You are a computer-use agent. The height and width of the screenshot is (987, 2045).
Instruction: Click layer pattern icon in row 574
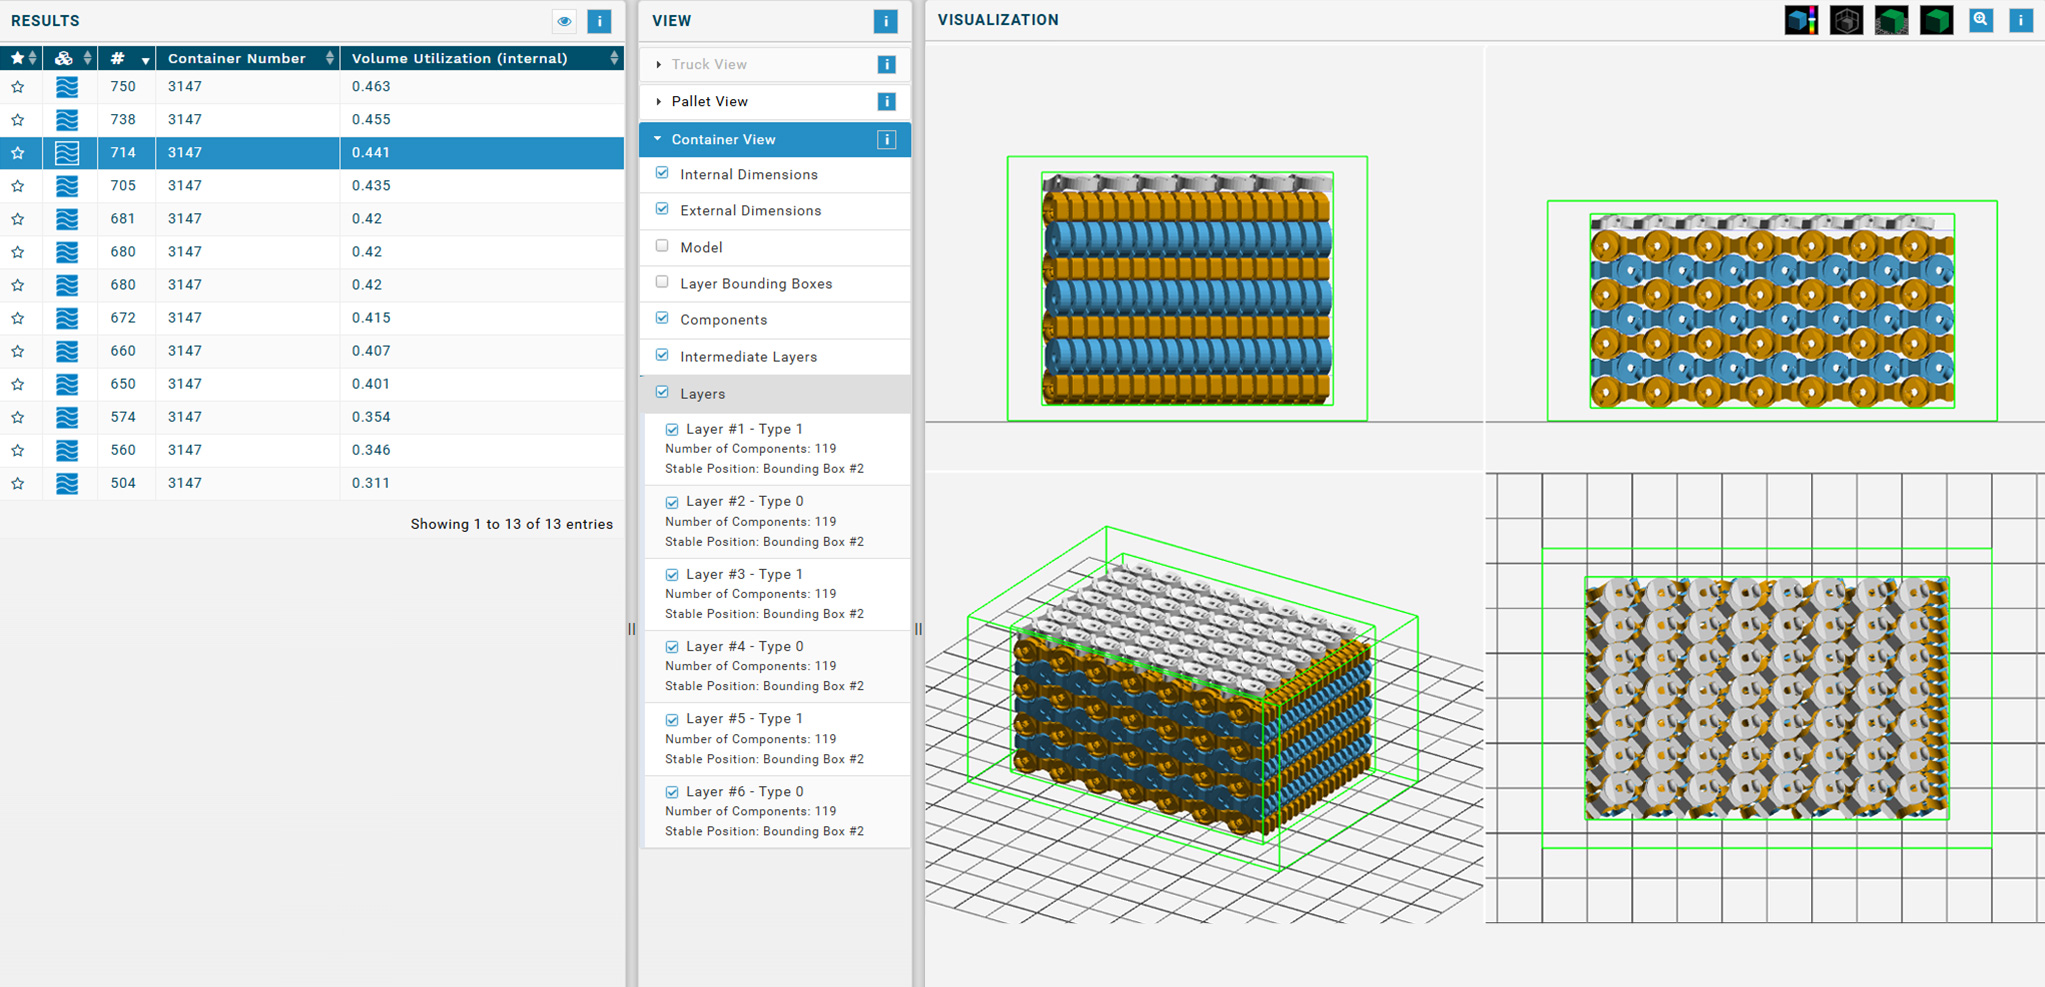(x=67, y=417)
